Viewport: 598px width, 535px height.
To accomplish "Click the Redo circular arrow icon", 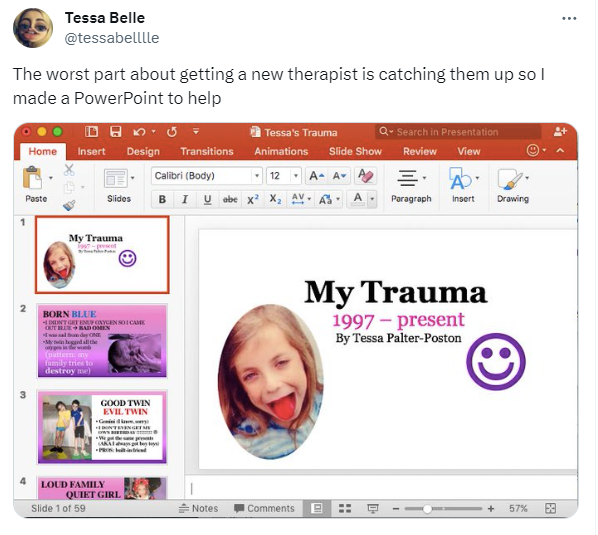I will pyautogui.click(x=172, y=132).
